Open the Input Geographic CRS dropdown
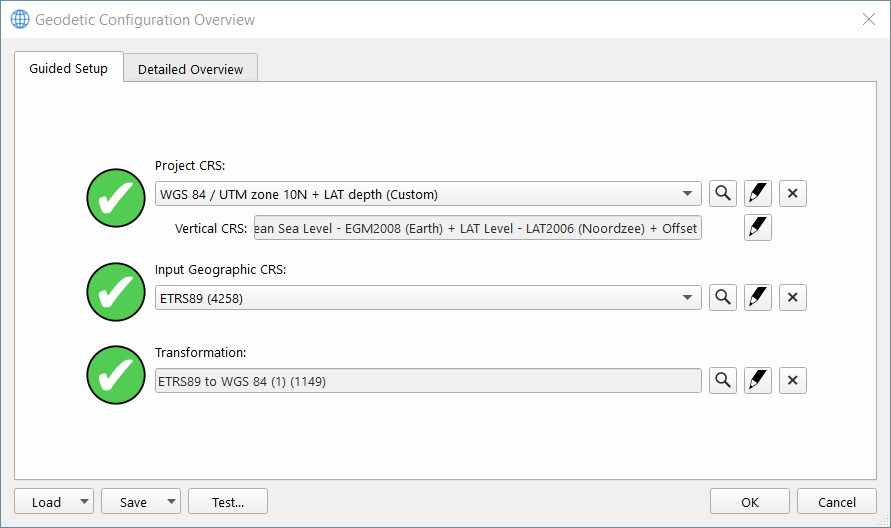This screenshot has width=891, height=528. click(x=688, y=297)
